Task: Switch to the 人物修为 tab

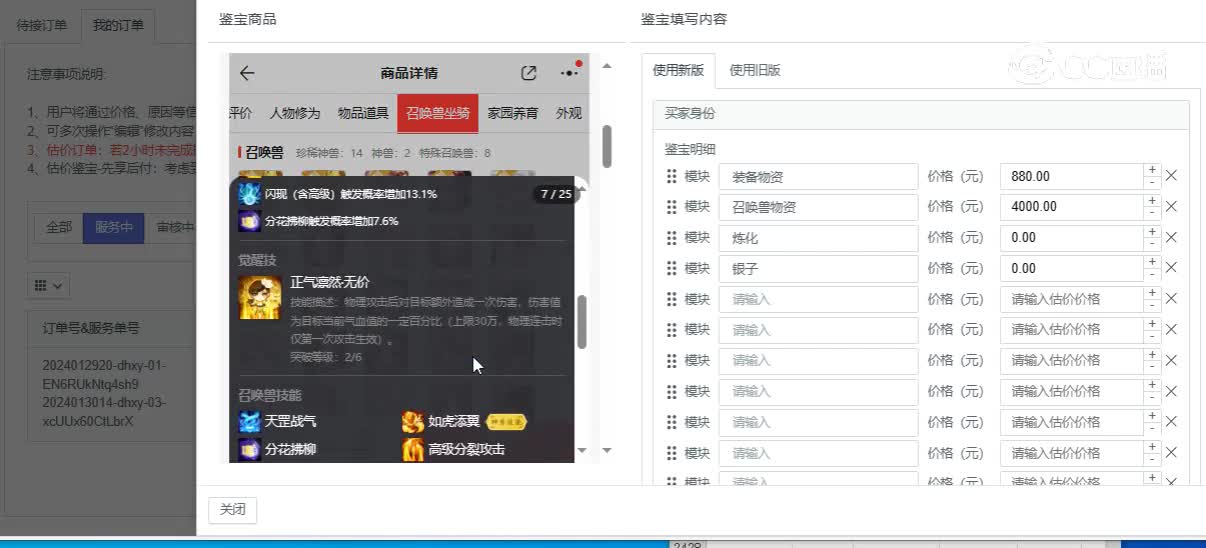Action: [x=295, y=113]
